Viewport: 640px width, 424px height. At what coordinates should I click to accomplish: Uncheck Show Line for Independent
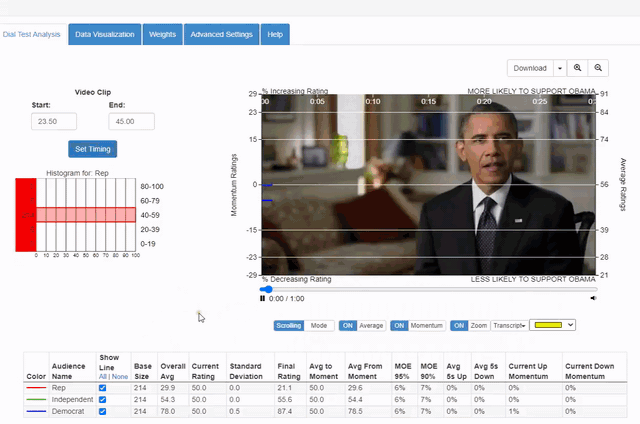pos(102,400)
